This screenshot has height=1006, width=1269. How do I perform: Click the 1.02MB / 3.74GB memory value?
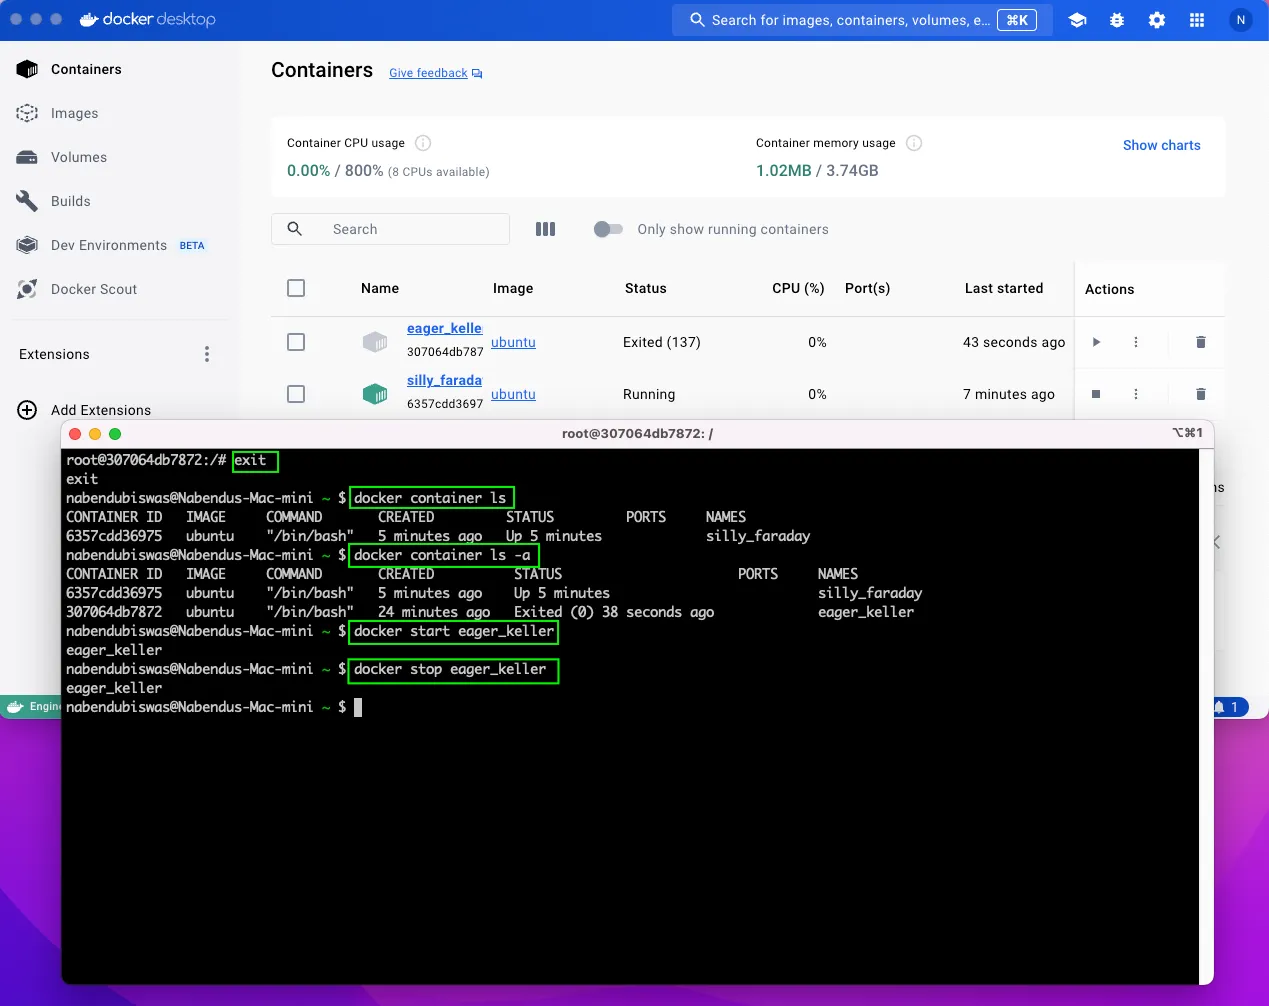coord(817,171)
